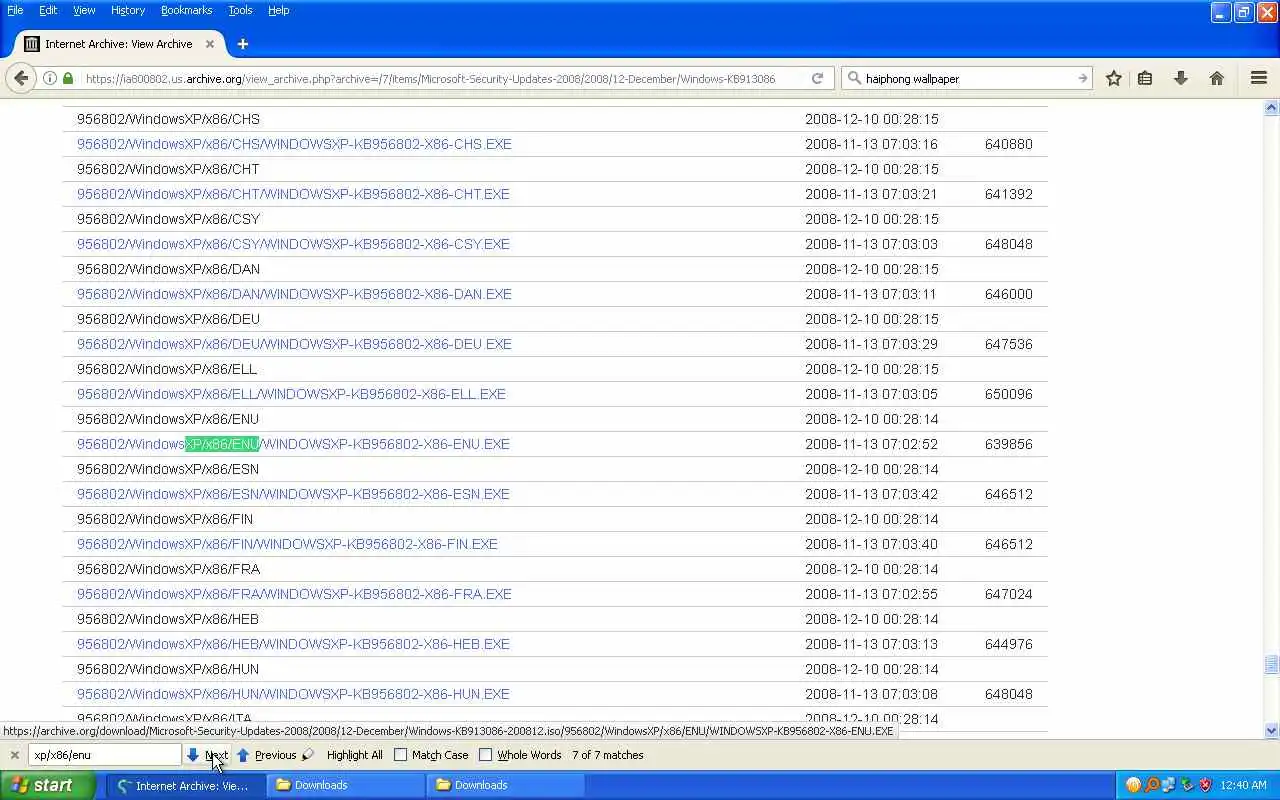Click the page scrollbar down arrow

coord(1271,730)
